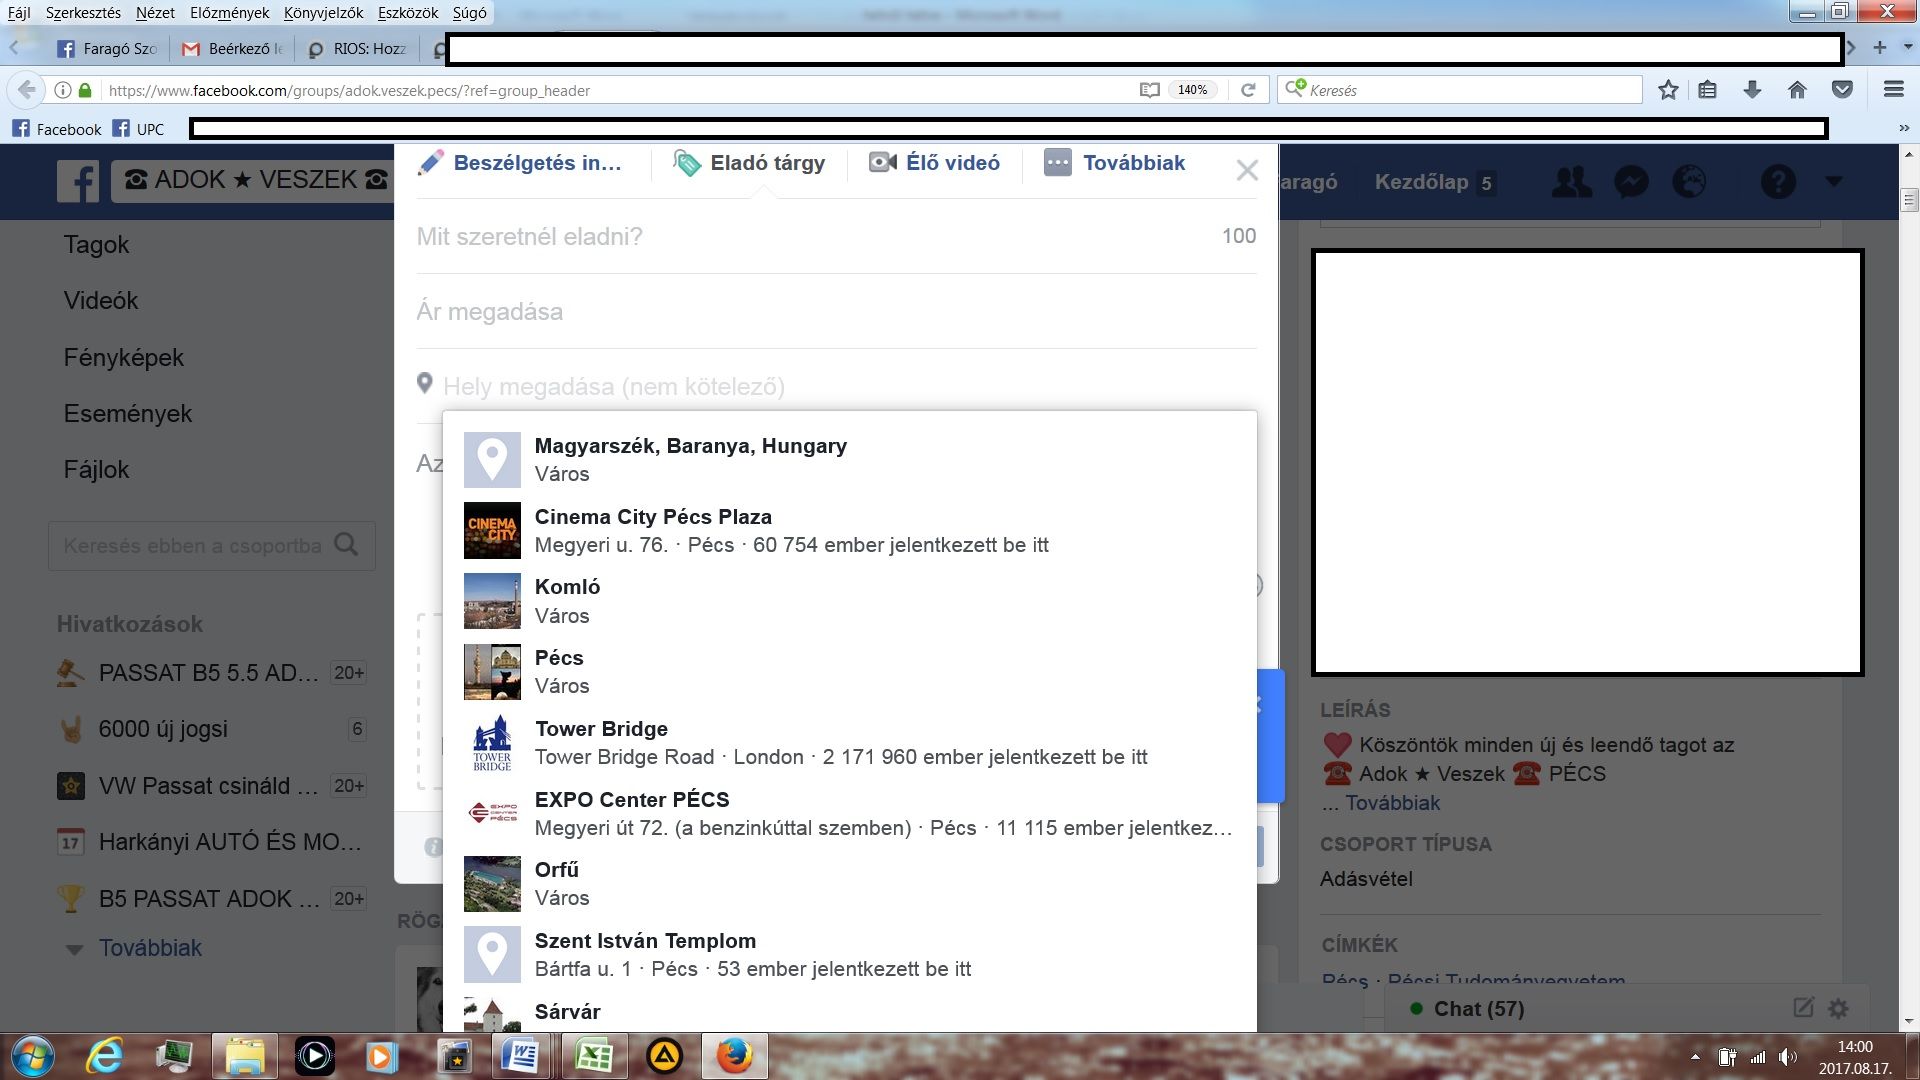The image size is (1920, 1080).
Task: Switch to the Élő videó tab
Action: pyautogui.click(x=934, y=163)
